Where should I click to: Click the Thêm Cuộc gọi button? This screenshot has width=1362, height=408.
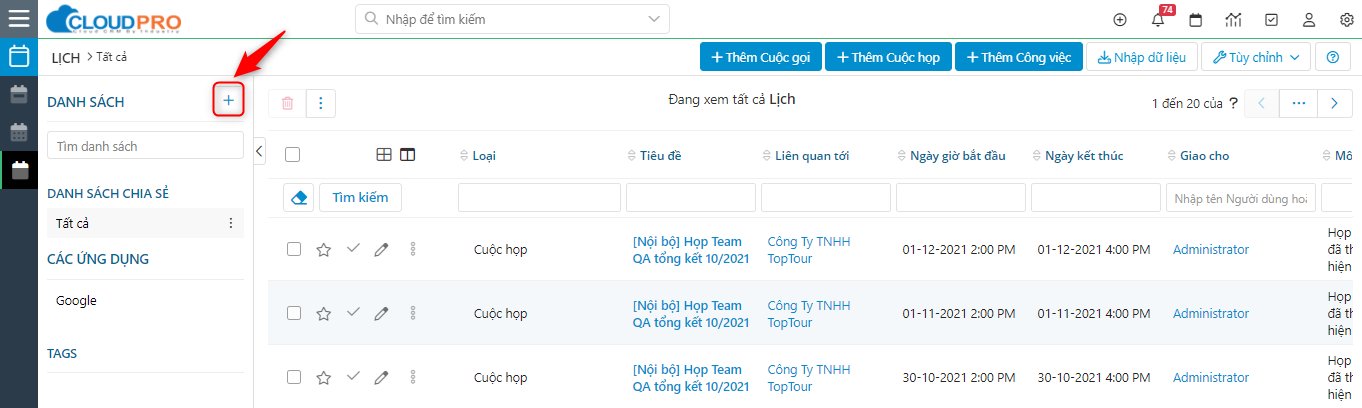(760, 57)
